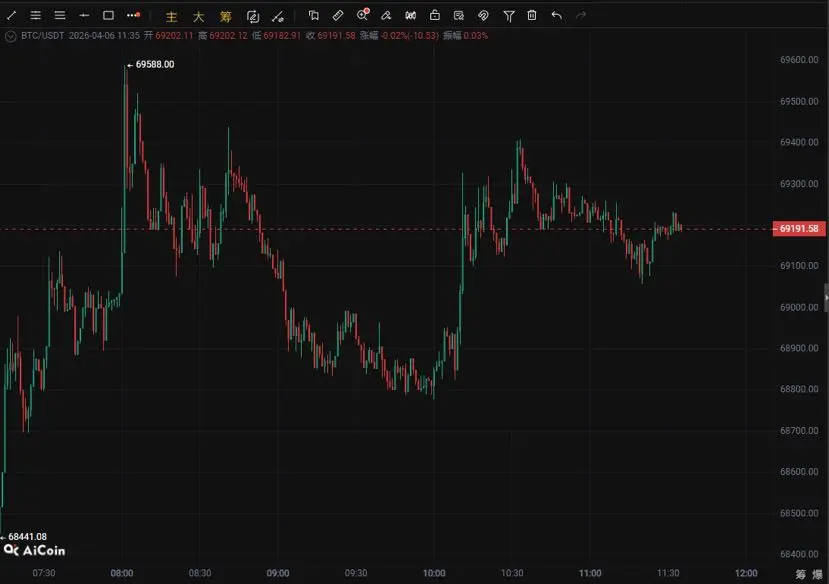829x584 pixels.
Task: Select the eraser tool
Action: pos(386,15)
